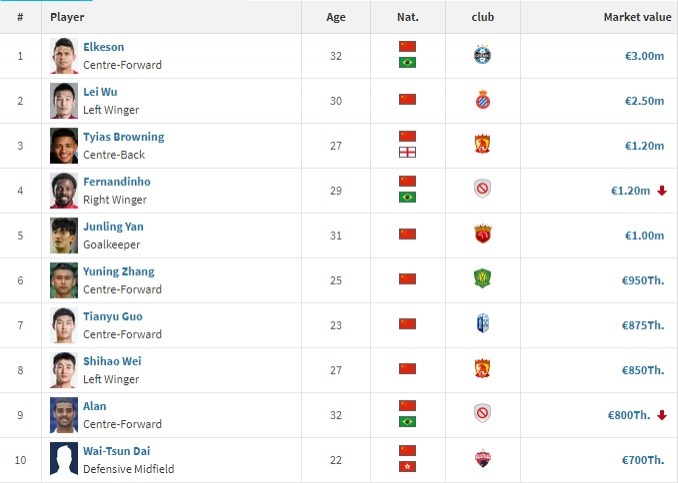The height and width of the screenshot is (483, 678).
Task: Click Tianyu Guo's blue club crest
Action: [x=482, y=324]
